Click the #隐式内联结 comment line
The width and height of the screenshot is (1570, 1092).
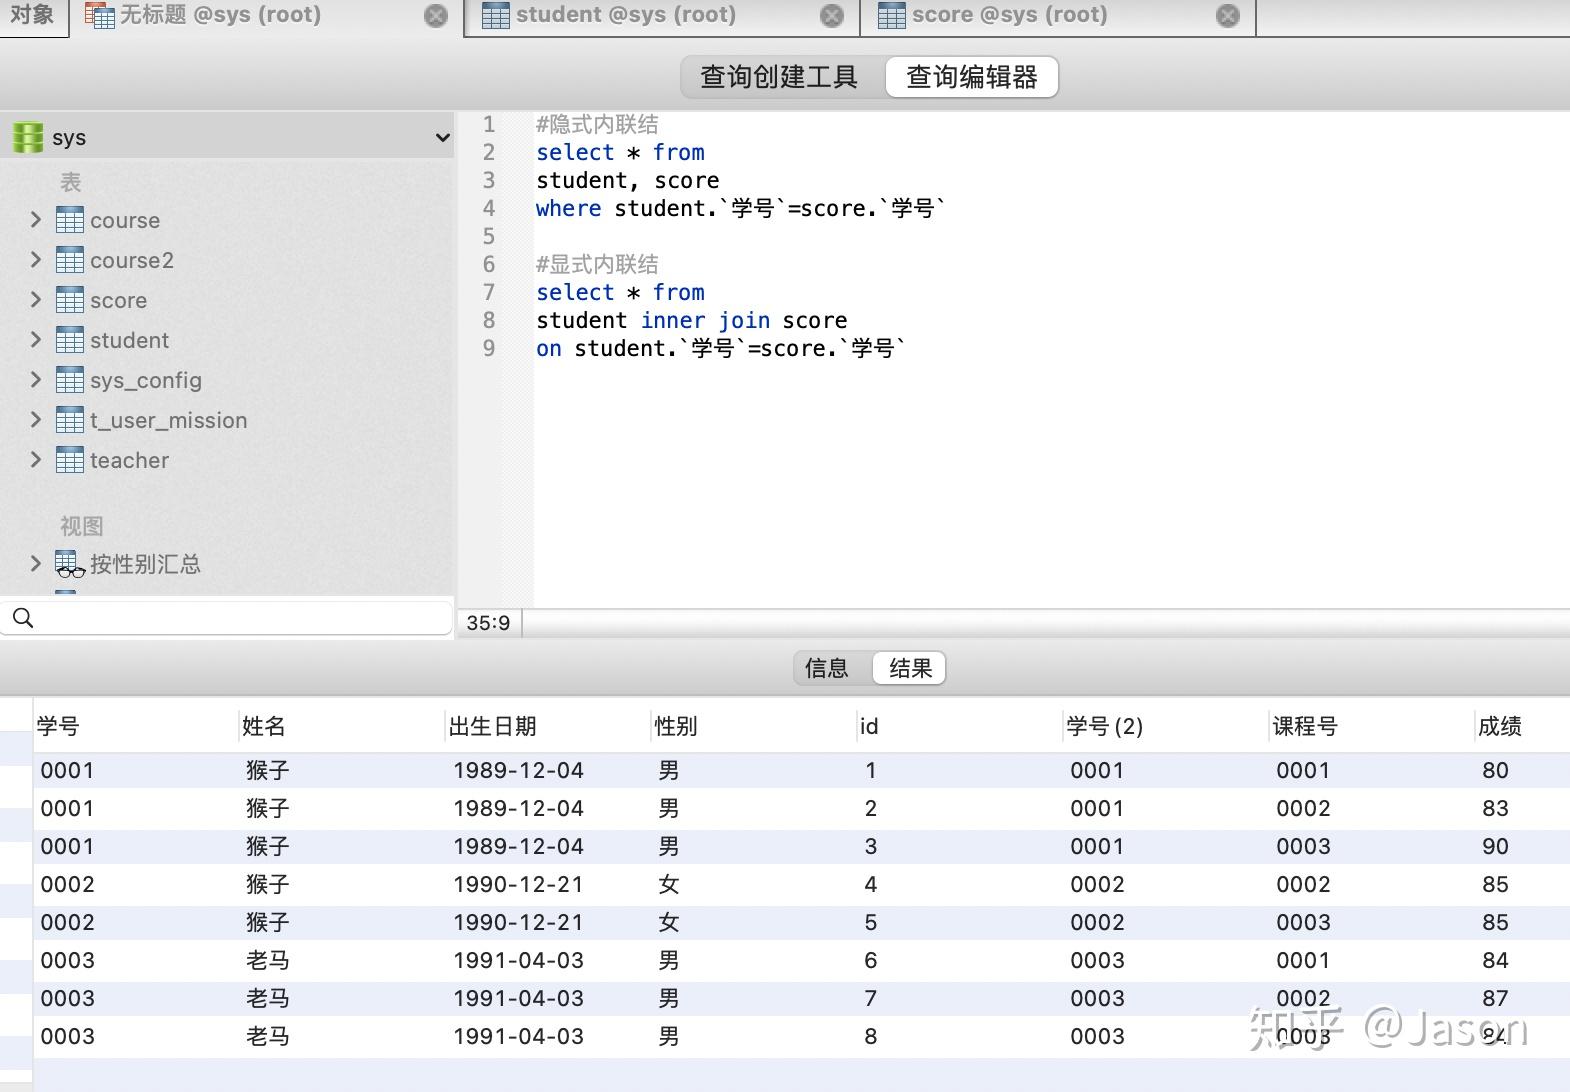pos(597,124)
